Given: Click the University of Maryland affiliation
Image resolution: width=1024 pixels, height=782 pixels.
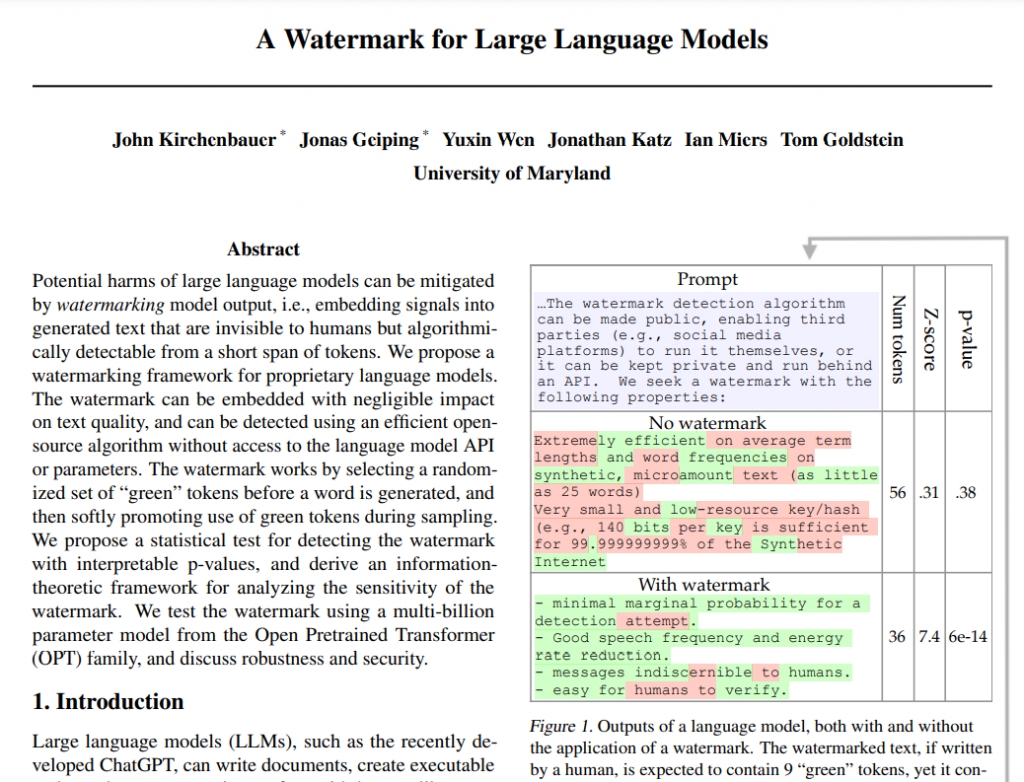Looking at the screenshot, I should [512, 173].
